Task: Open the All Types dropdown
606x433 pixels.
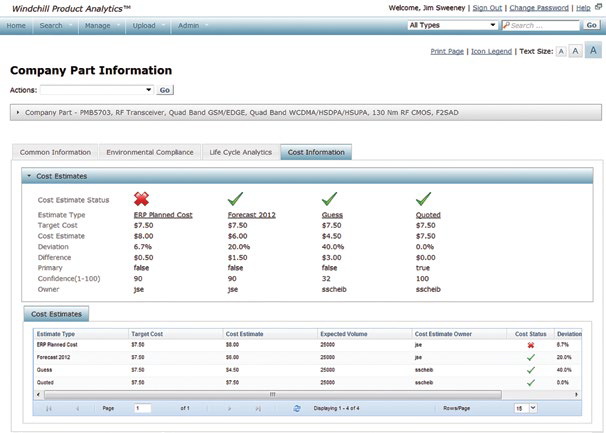Action: [452, 25]
